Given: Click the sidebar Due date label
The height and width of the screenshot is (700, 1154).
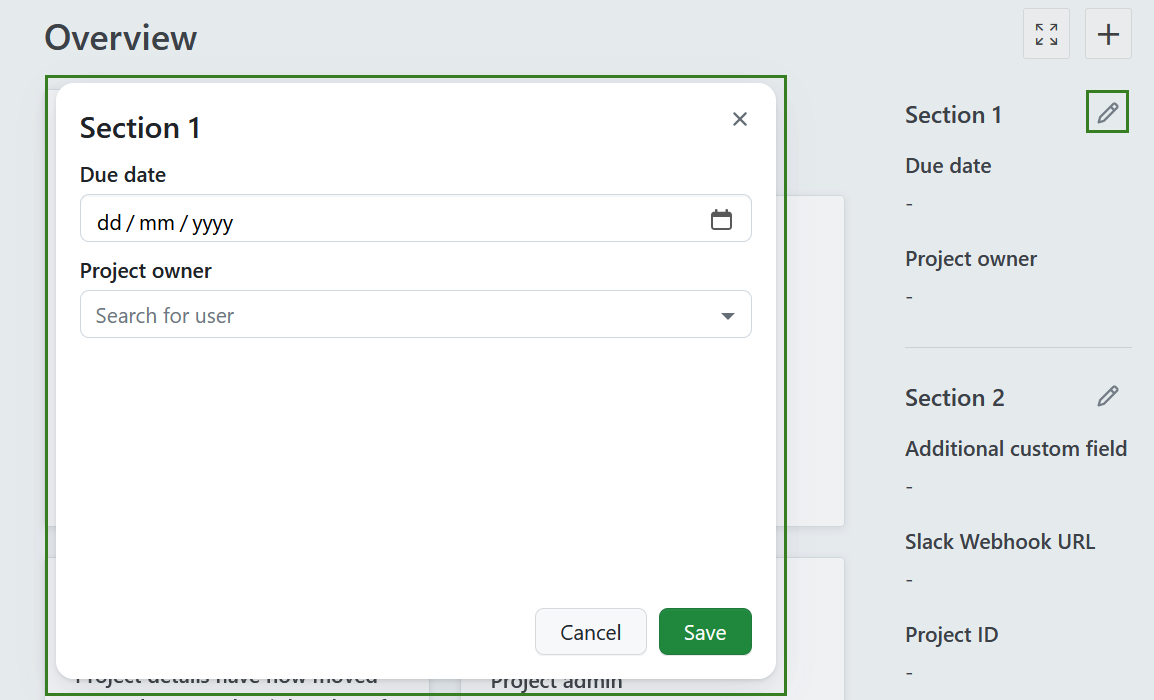Looking at the screenshot, I should (948, 166).
